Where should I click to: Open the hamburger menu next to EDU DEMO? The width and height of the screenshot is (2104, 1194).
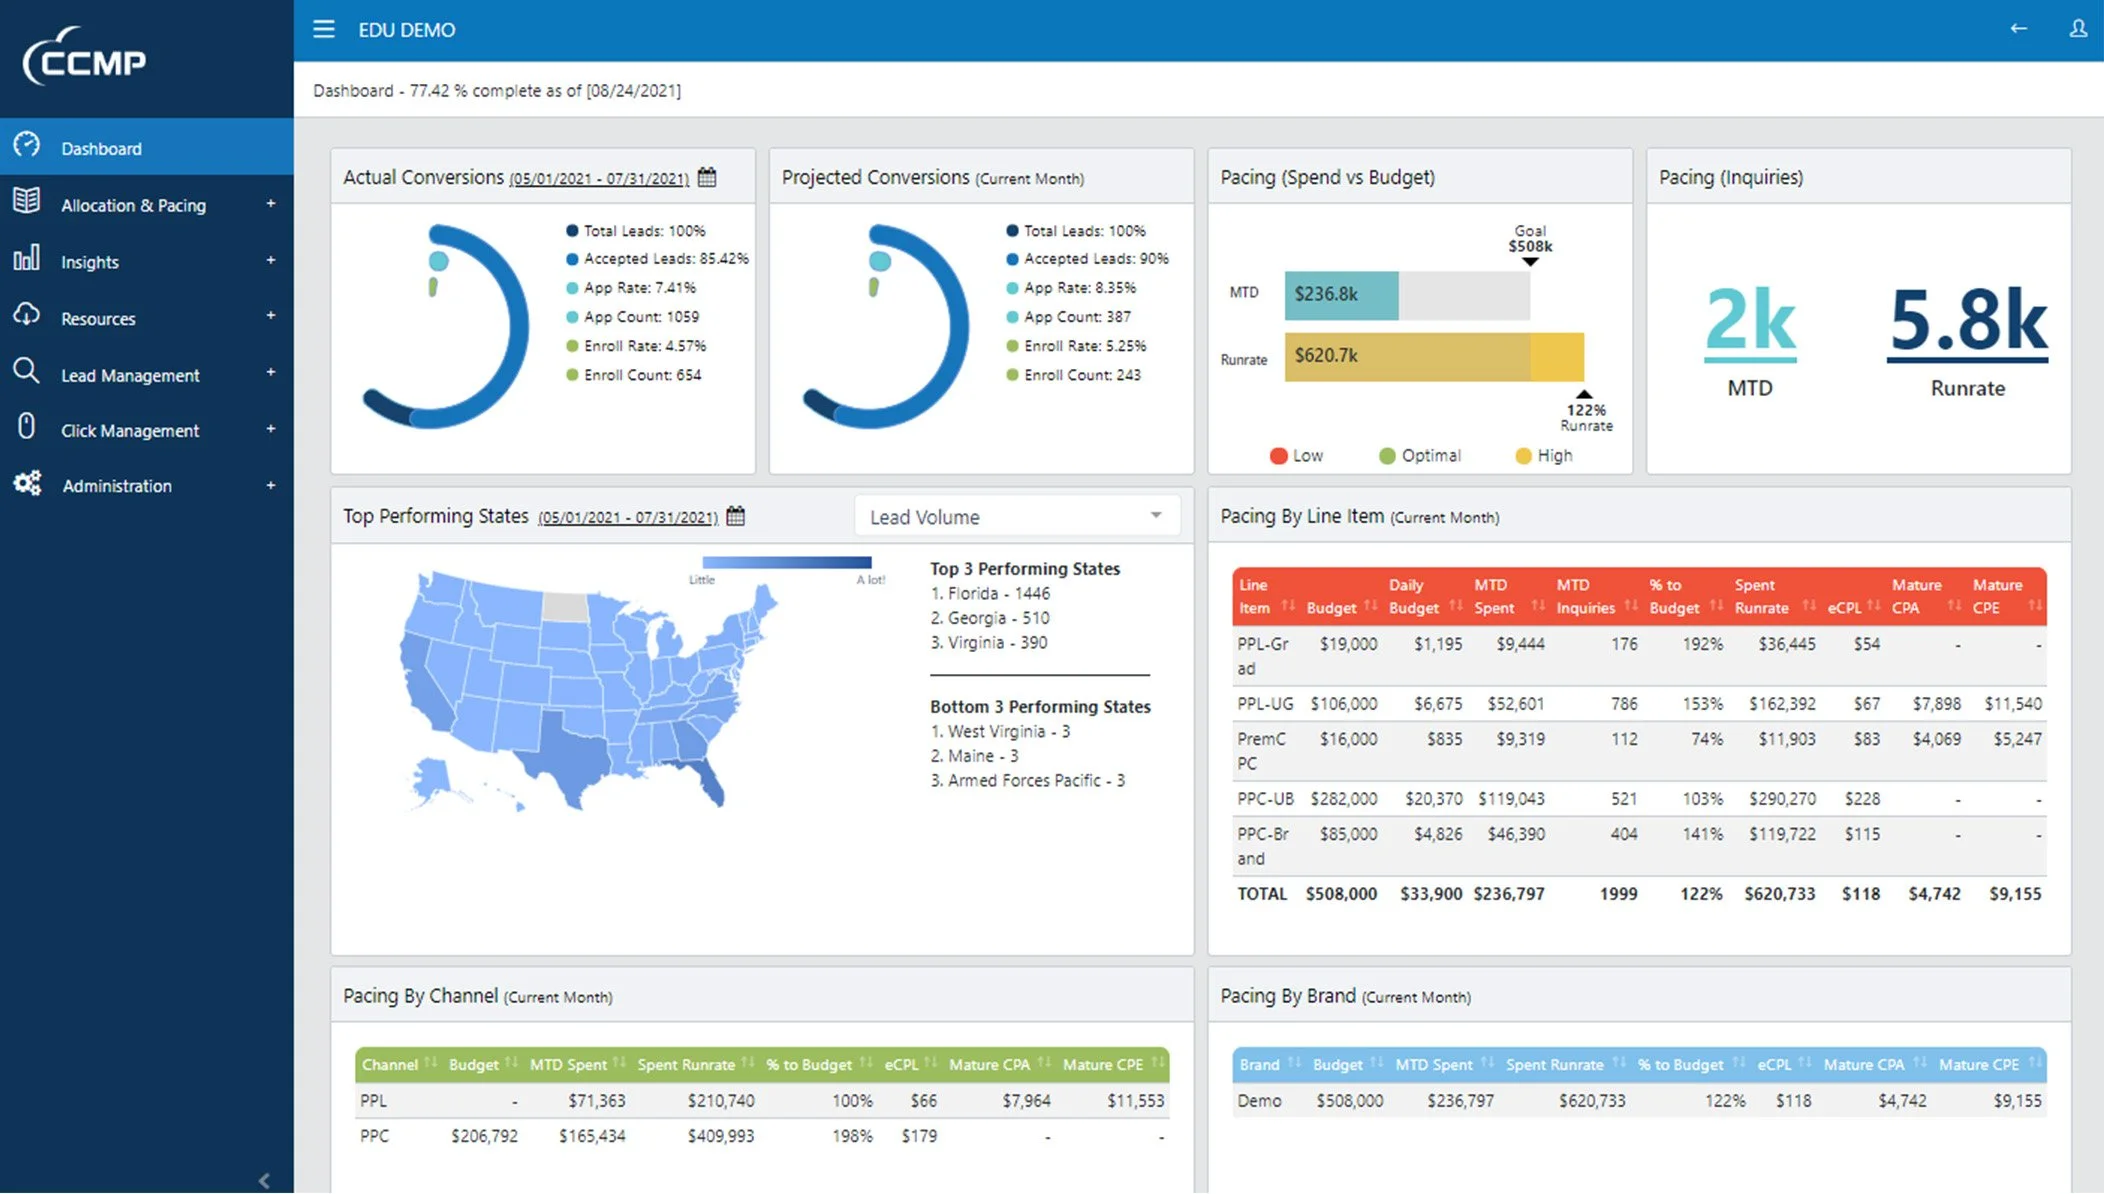[x=324, y=29]
